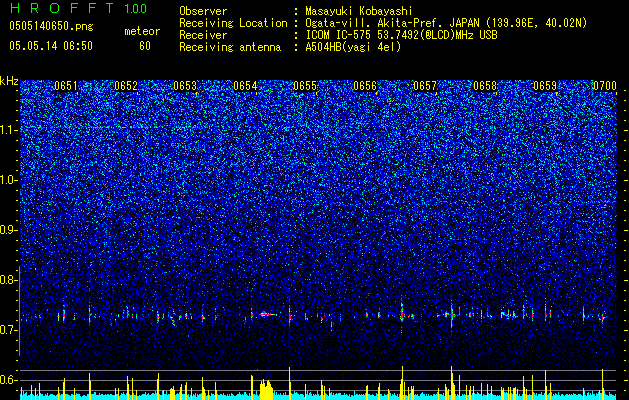Select the filename 0505140650.png
629x400 pixels.
click(x=51, y=26)
